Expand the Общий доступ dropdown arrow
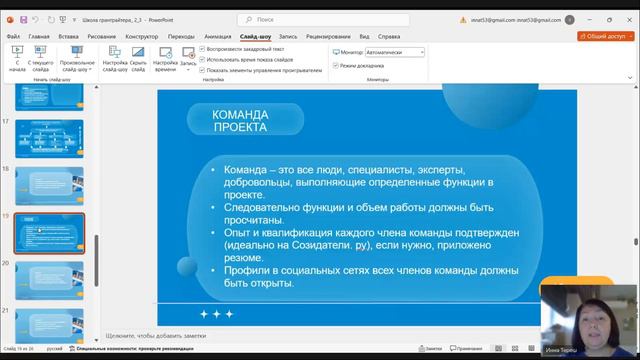This screenshot has height=360, width=640. [631, 36]
